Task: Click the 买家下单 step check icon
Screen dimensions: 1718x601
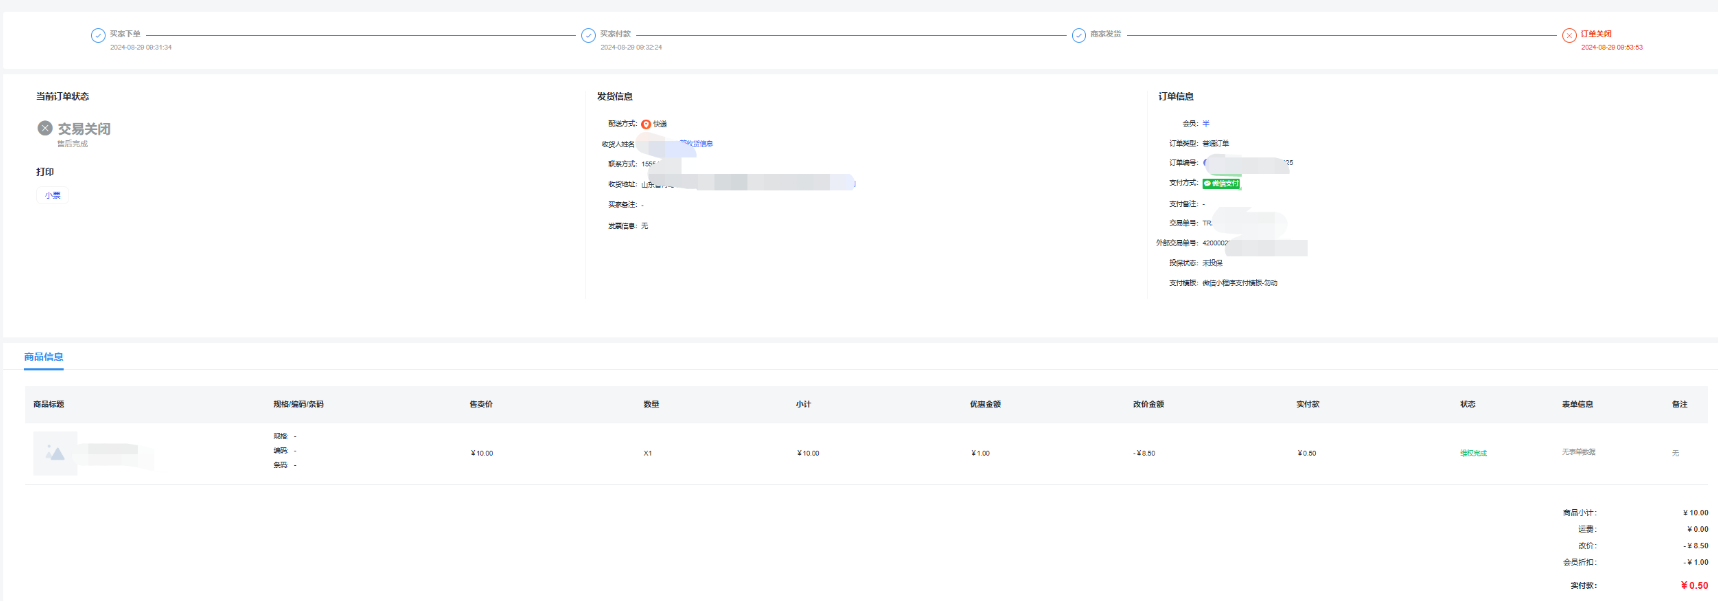Action: click(x=98, y=35)
